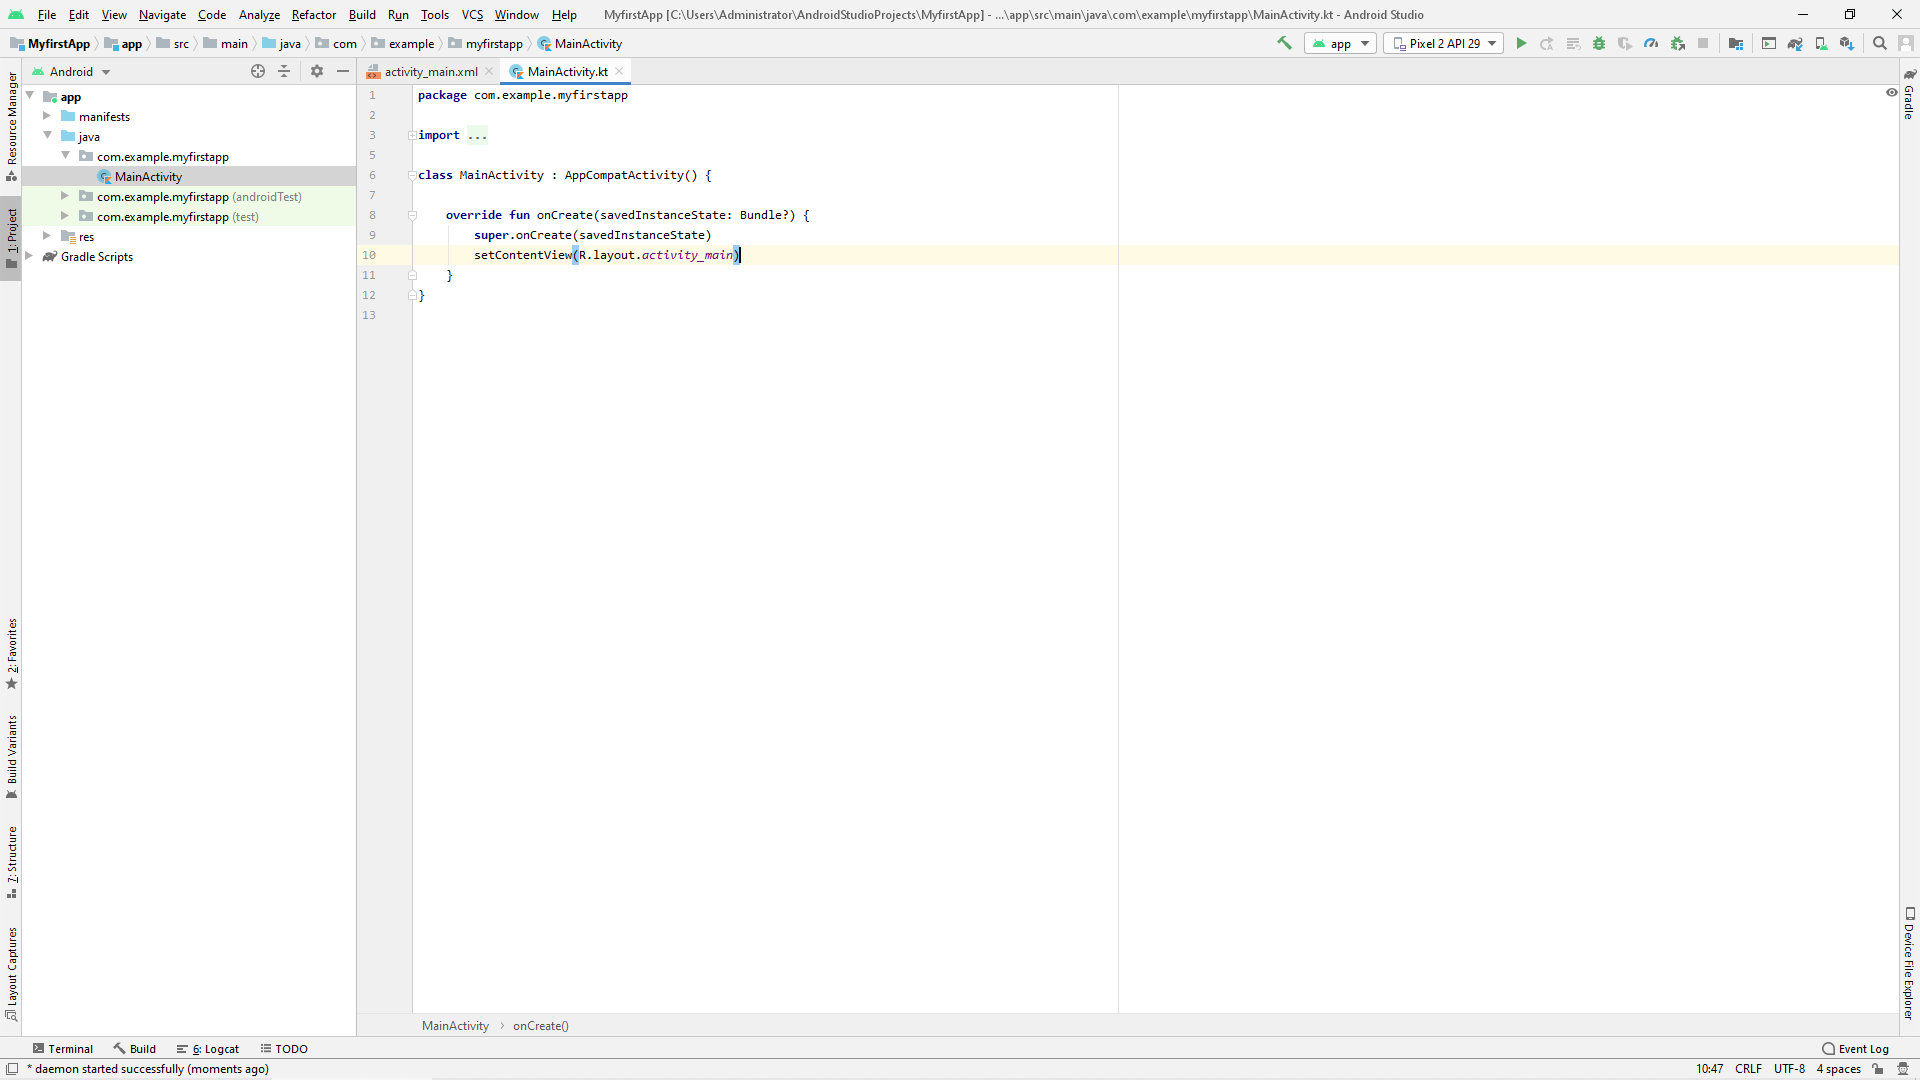The height and width of the screenshot is (1080, 1920).
Task: Open the Refactor menu
Action: pos(313,14)
